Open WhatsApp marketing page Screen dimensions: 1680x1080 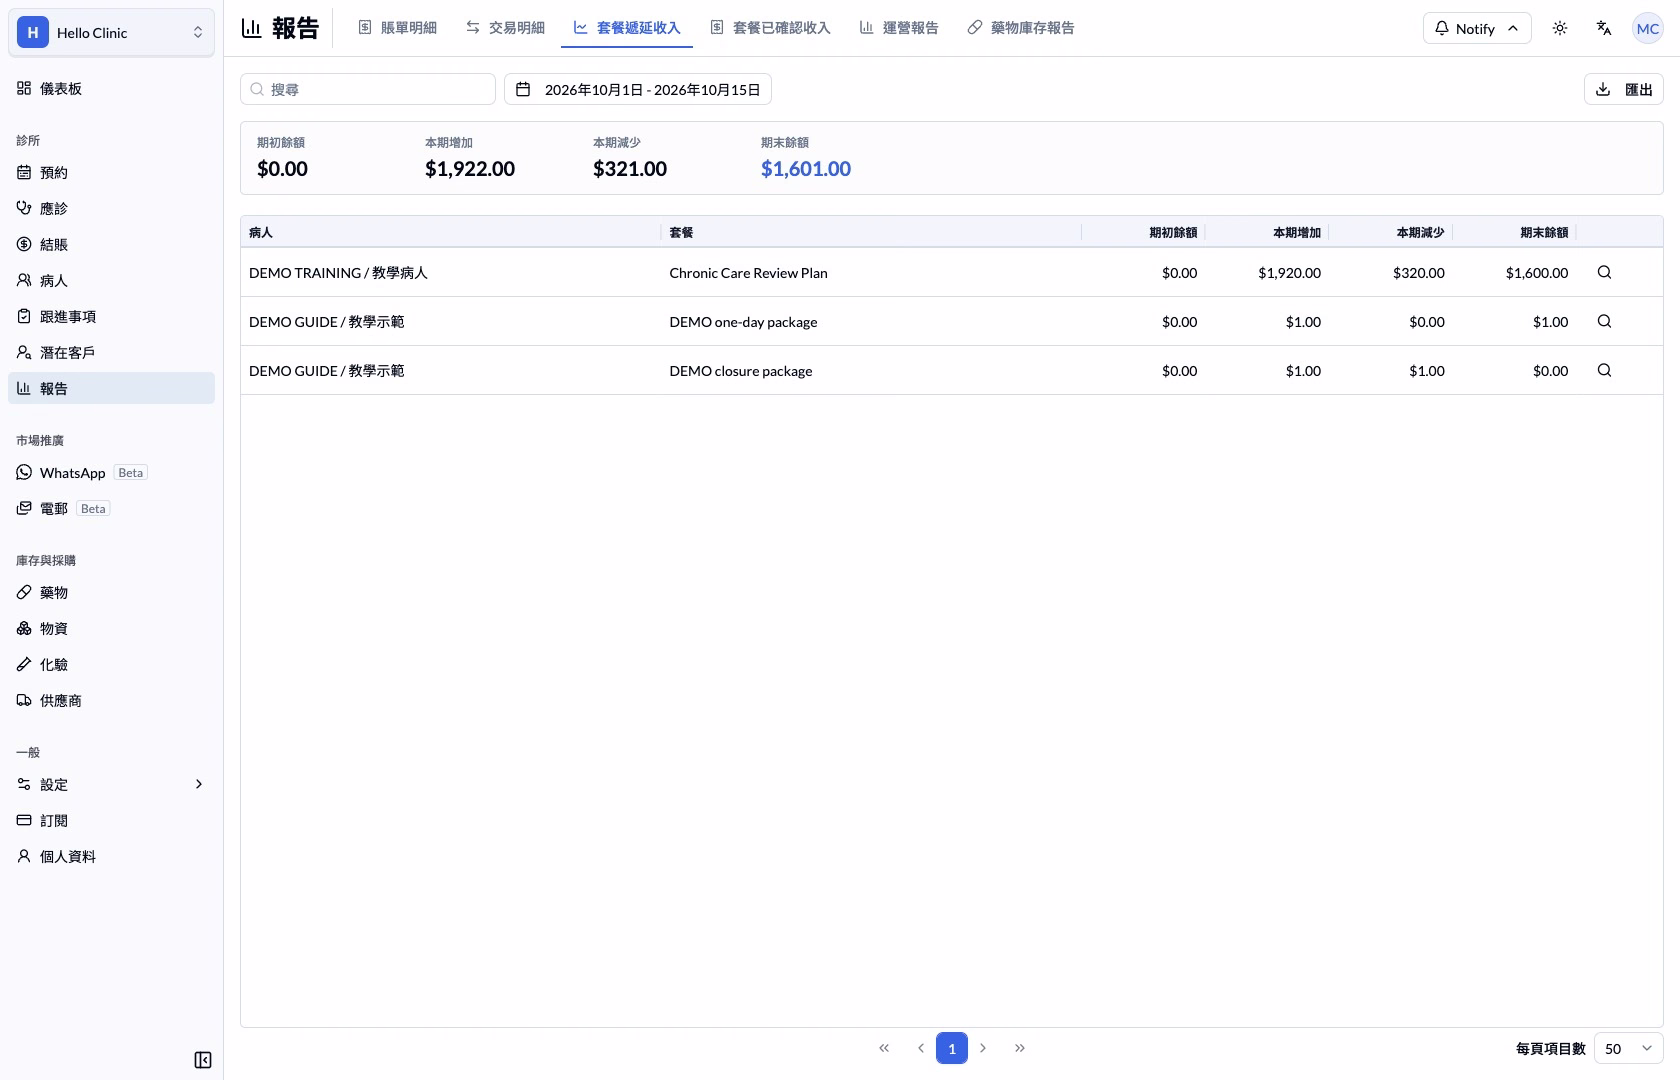coord(111,473)
